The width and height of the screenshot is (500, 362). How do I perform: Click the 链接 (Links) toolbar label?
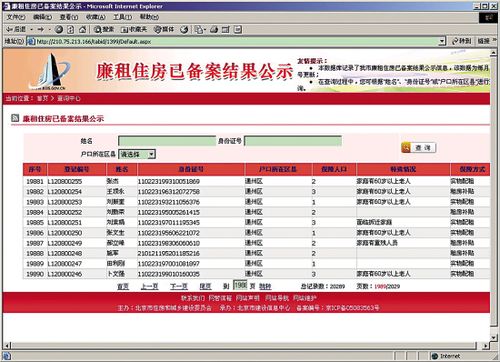pos(484,41)
